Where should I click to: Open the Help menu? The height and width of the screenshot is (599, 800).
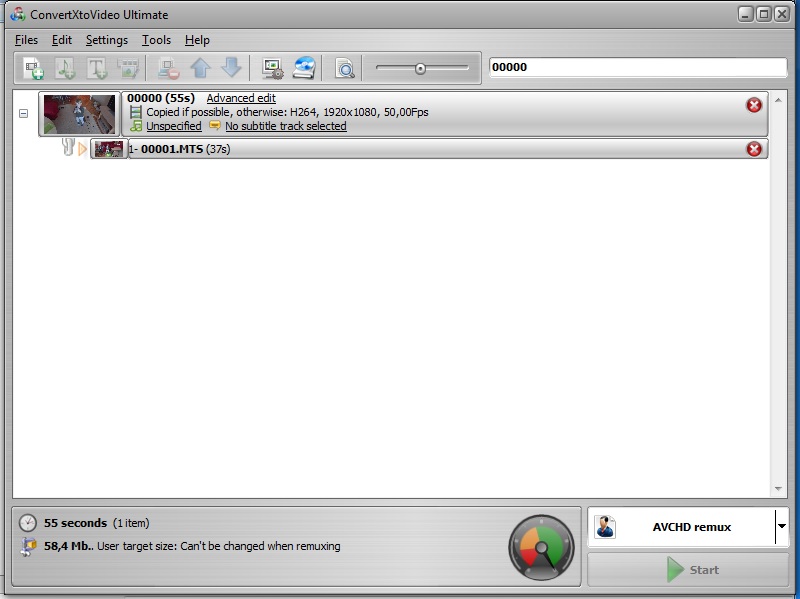click(197, 40)
